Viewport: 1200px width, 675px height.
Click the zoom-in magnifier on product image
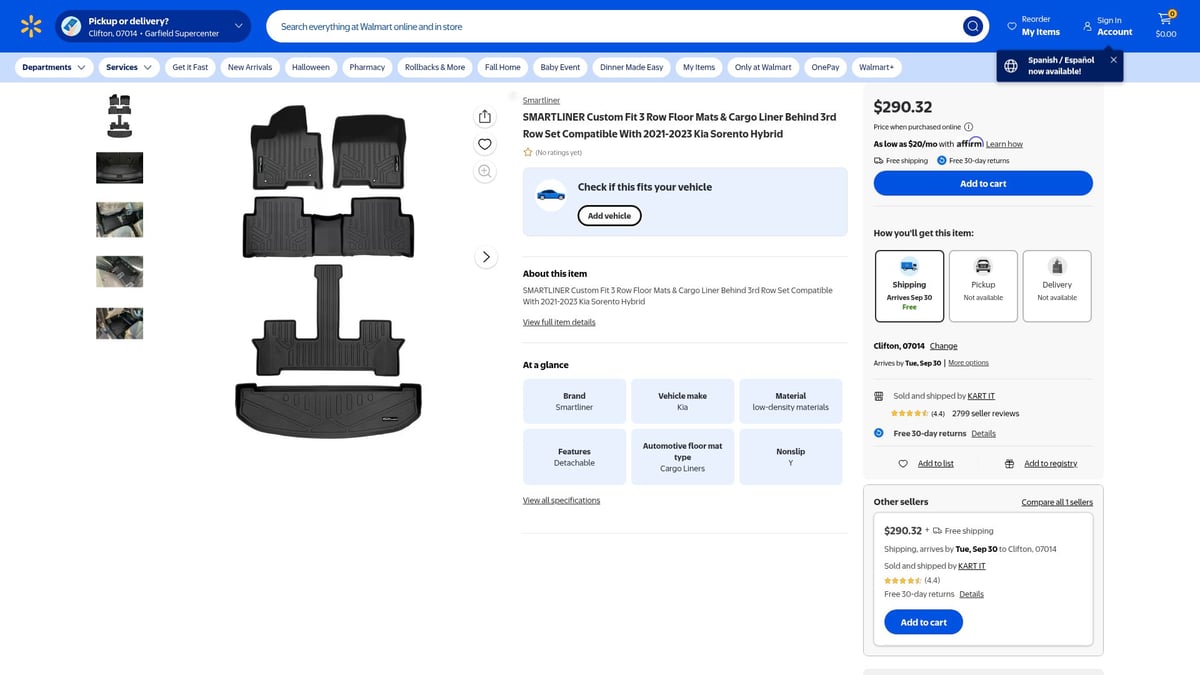coord(485,171)
